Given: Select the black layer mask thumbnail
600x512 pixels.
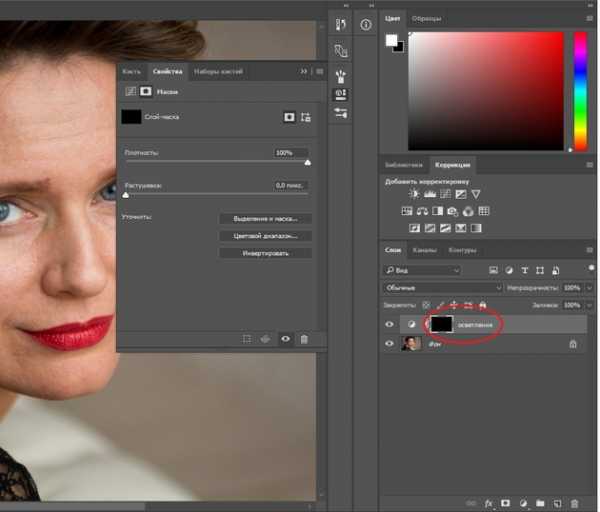Looking at the screenshot, I should click(x=441, y=324).
